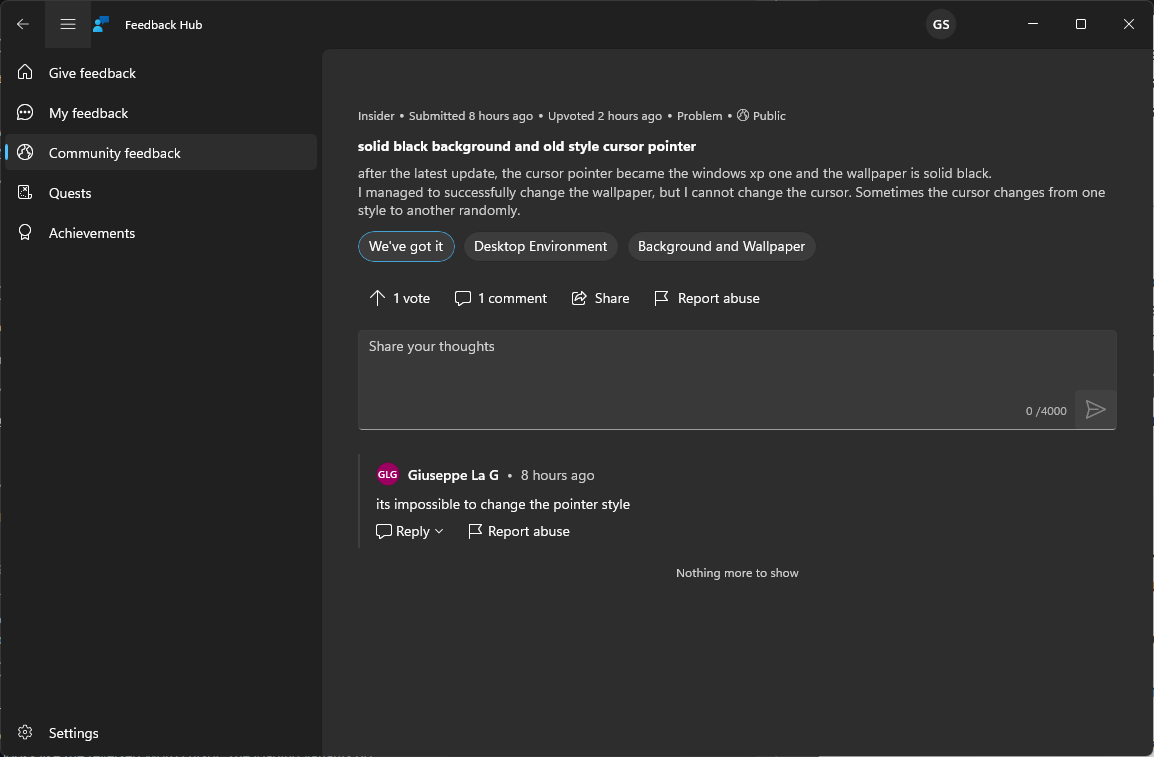Click the Public visibility globe icon

click(743, 115)
